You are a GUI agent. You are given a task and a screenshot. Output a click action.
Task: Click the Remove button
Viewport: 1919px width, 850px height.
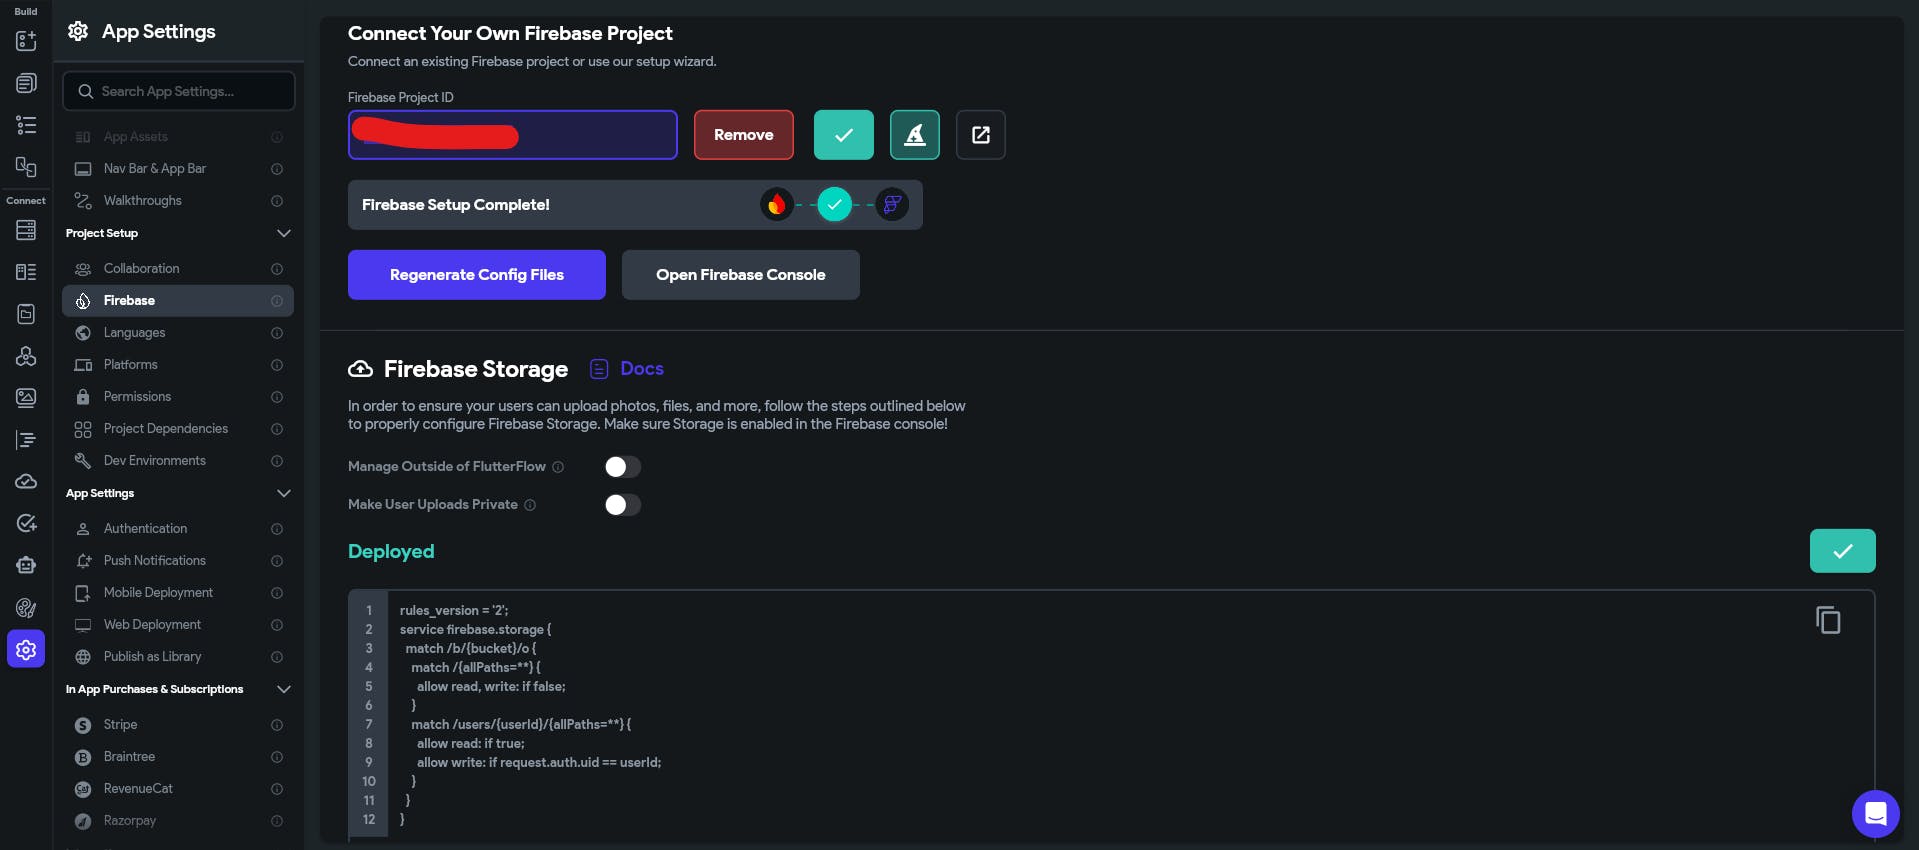click(744, 135)
